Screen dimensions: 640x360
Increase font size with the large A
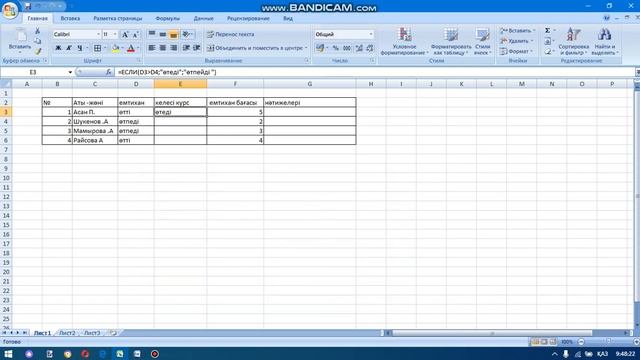[125, 35]
